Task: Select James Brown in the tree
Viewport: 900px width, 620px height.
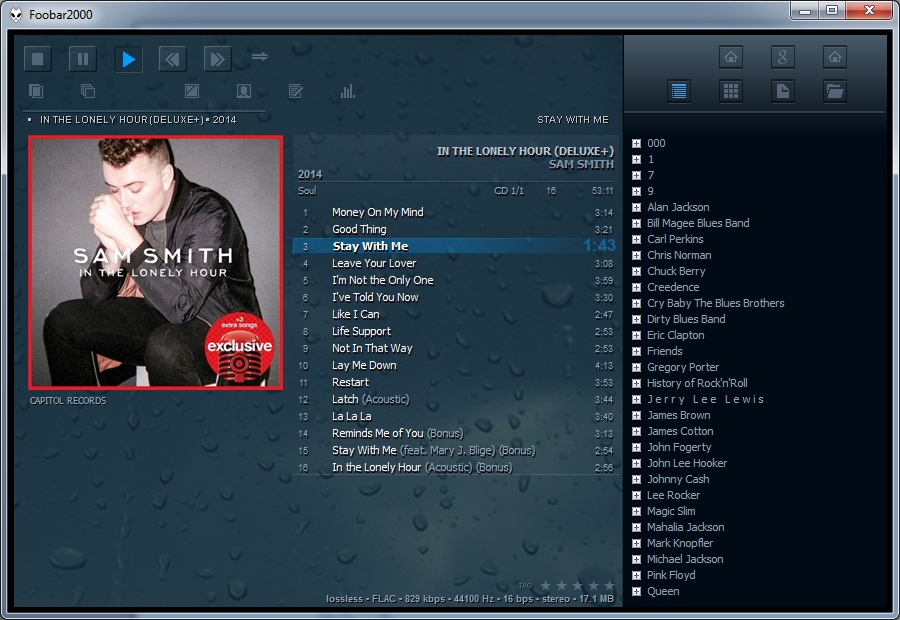Action: pyautogui.click(x=678, y=415)
